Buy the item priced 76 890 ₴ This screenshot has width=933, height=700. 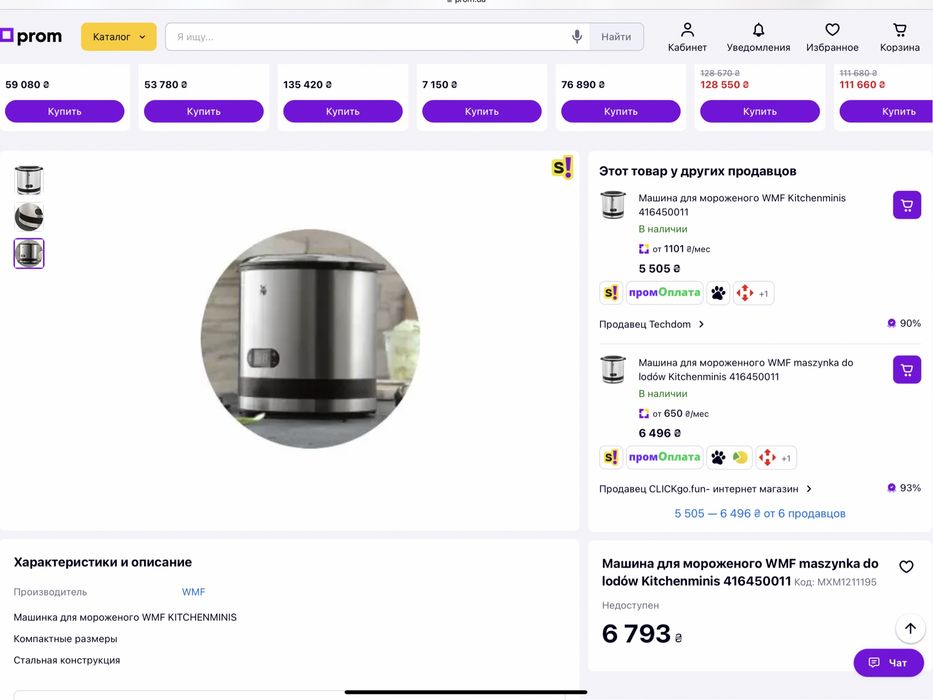click(621, 111)
